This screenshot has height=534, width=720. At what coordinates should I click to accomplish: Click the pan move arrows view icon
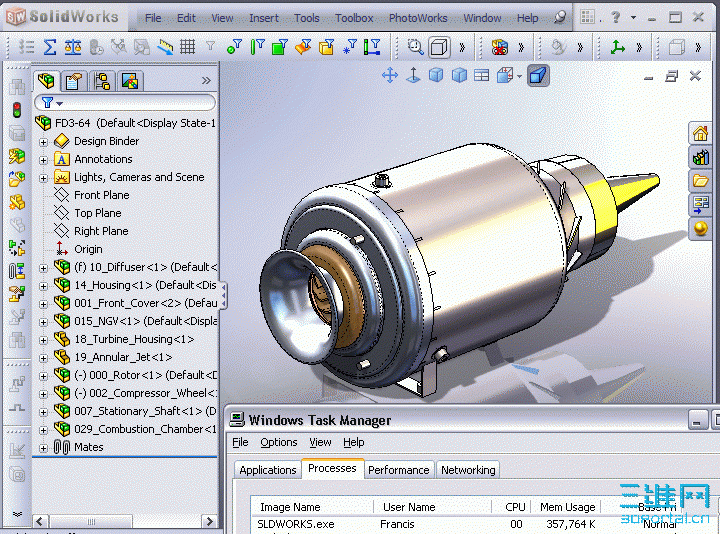pos(390,75)
